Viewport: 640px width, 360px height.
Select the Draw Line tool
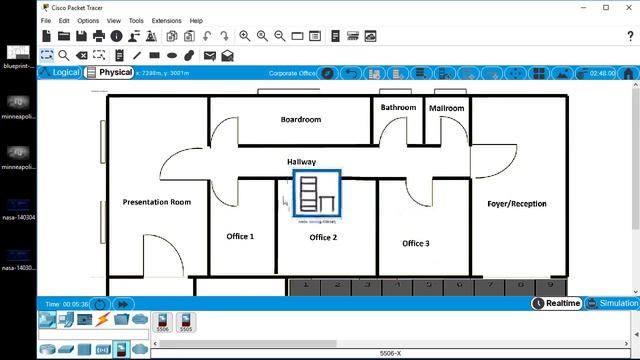[137, 56]
